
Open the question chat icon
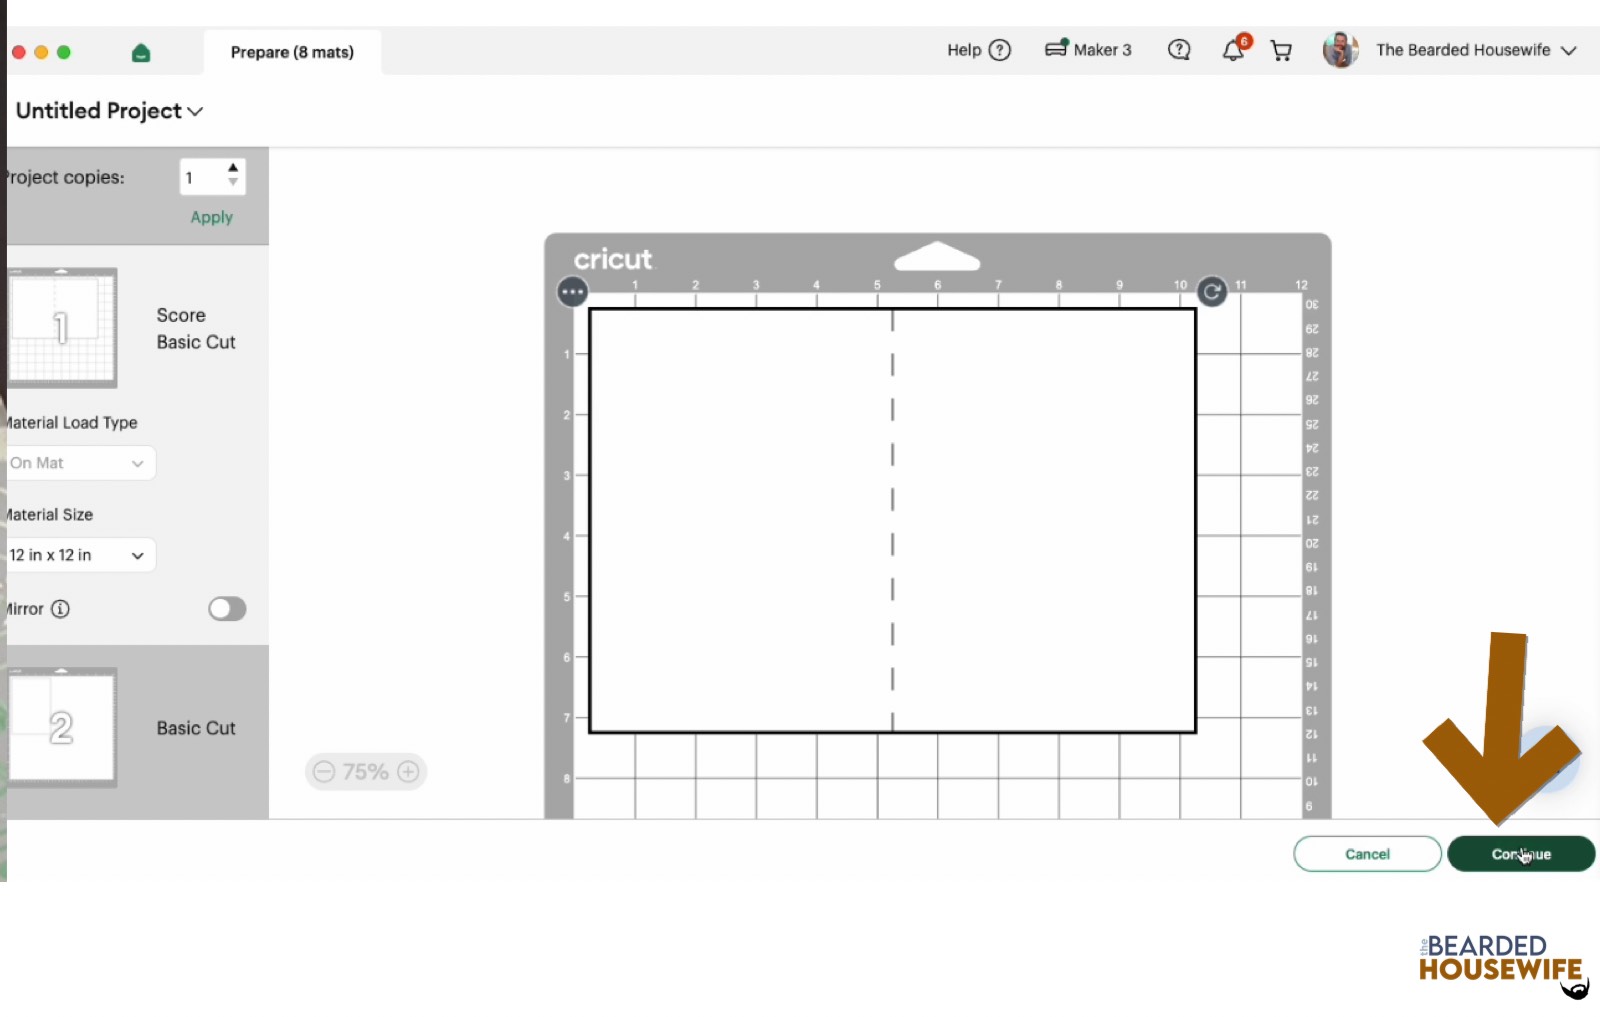[x=1179, y=50]
